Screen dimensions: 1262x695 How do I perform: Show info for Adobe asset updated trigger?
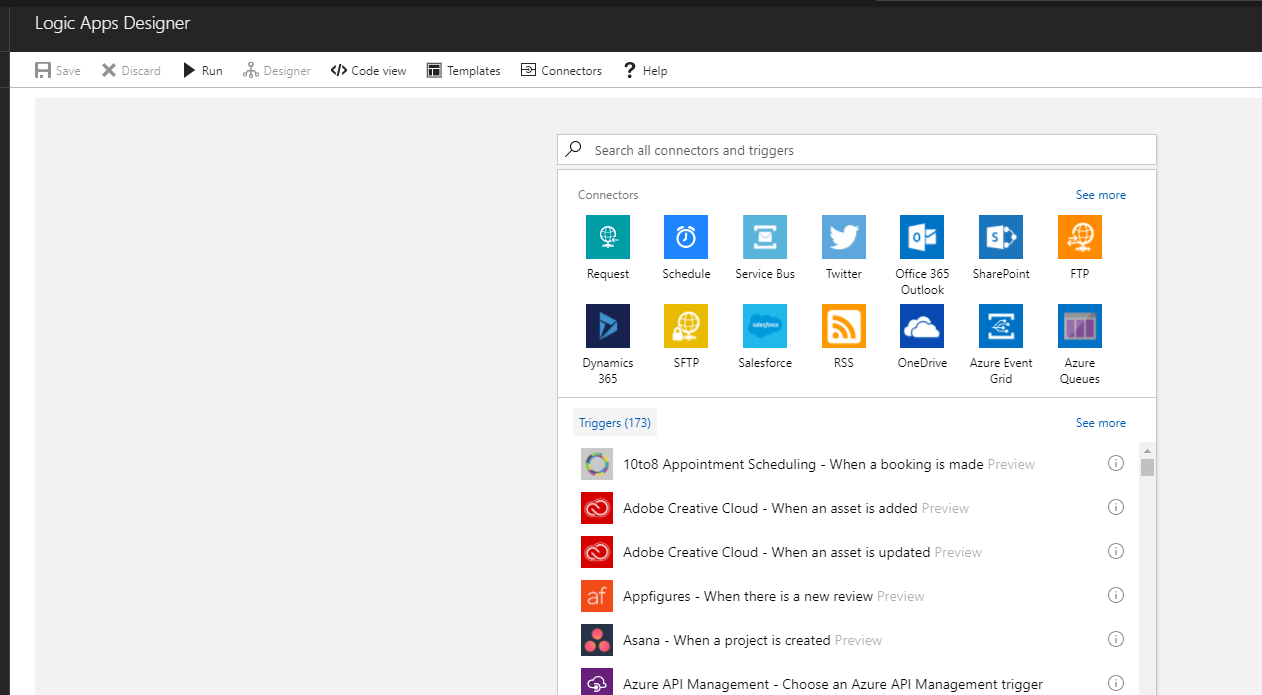click(1116, 551)
